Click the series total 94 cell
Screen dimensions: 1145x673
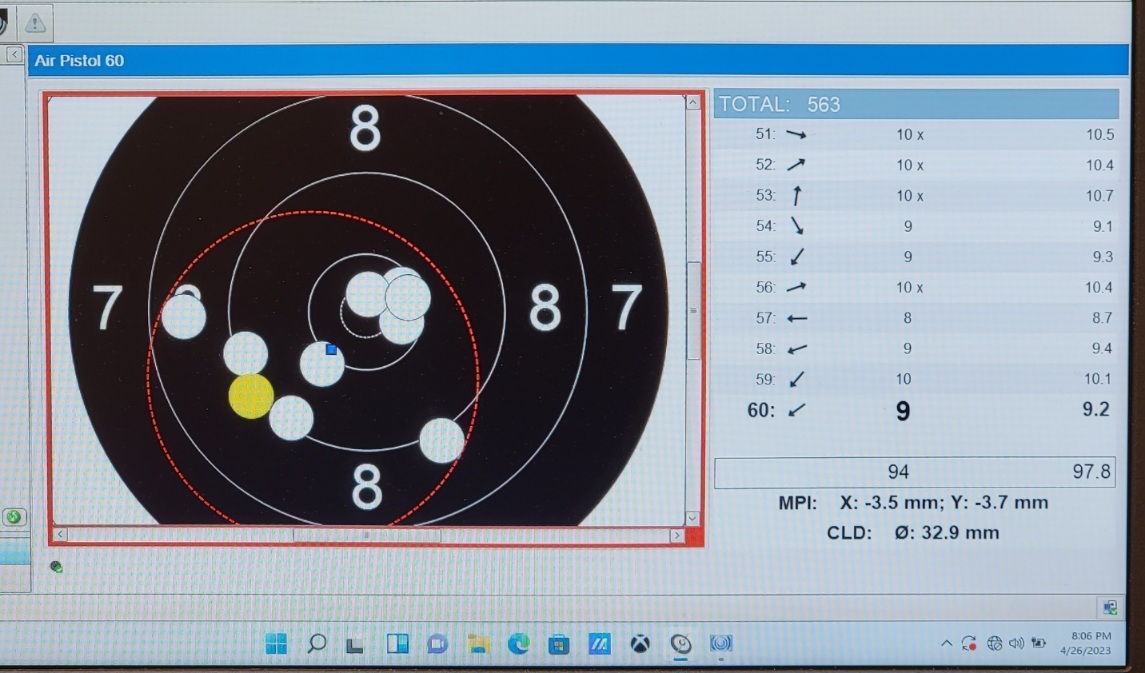tap(898, 472)
